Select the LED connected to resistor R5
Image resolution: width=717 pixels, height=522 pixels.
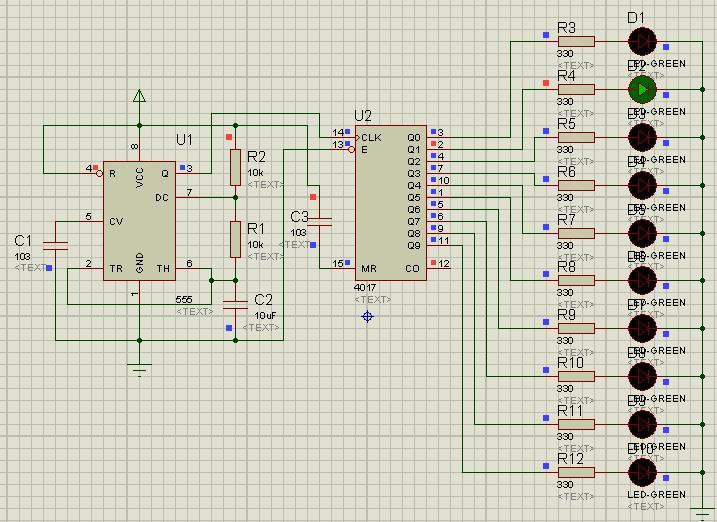[642, 138]
